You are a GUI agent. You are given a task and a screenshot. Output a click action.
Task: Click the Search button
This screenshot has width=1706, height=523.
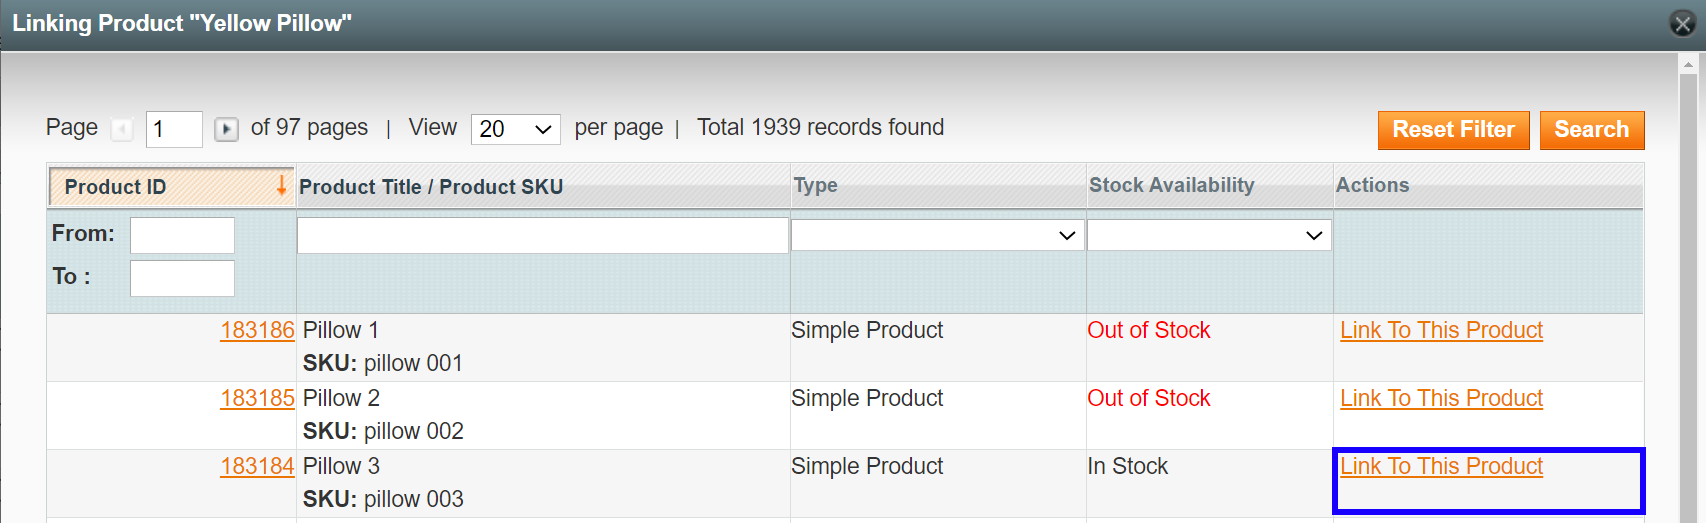point(1591,130)
